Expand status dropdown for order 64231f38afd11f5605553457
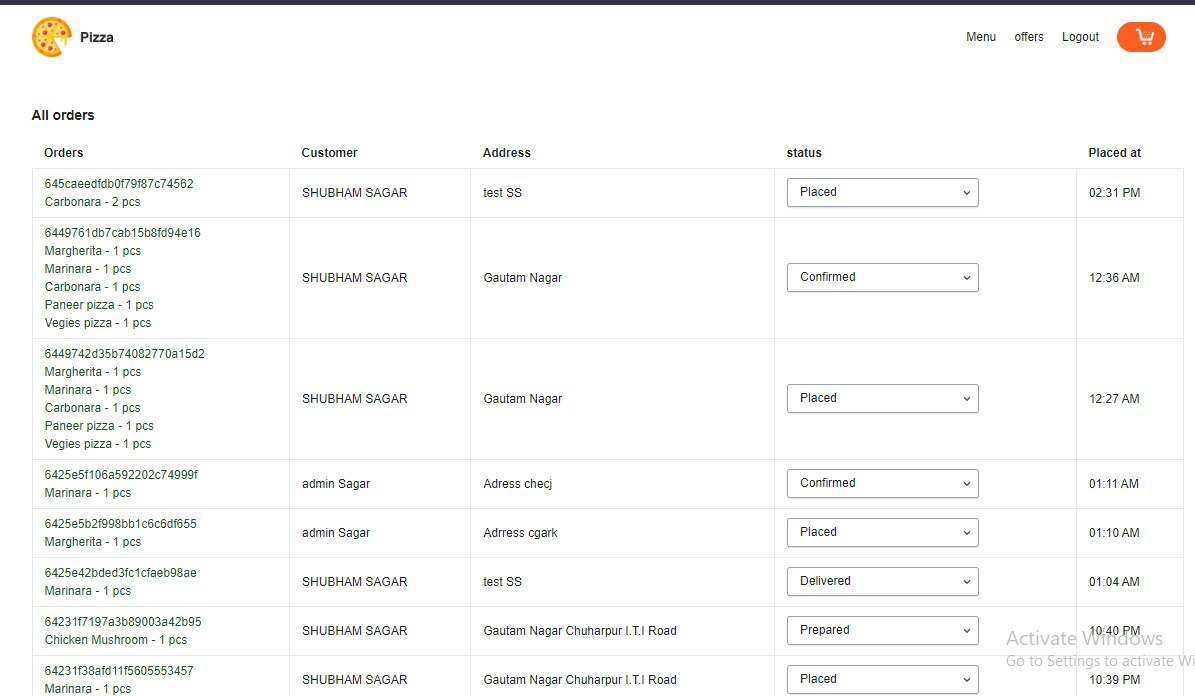 pyautogui.click(x=883, y=679)
